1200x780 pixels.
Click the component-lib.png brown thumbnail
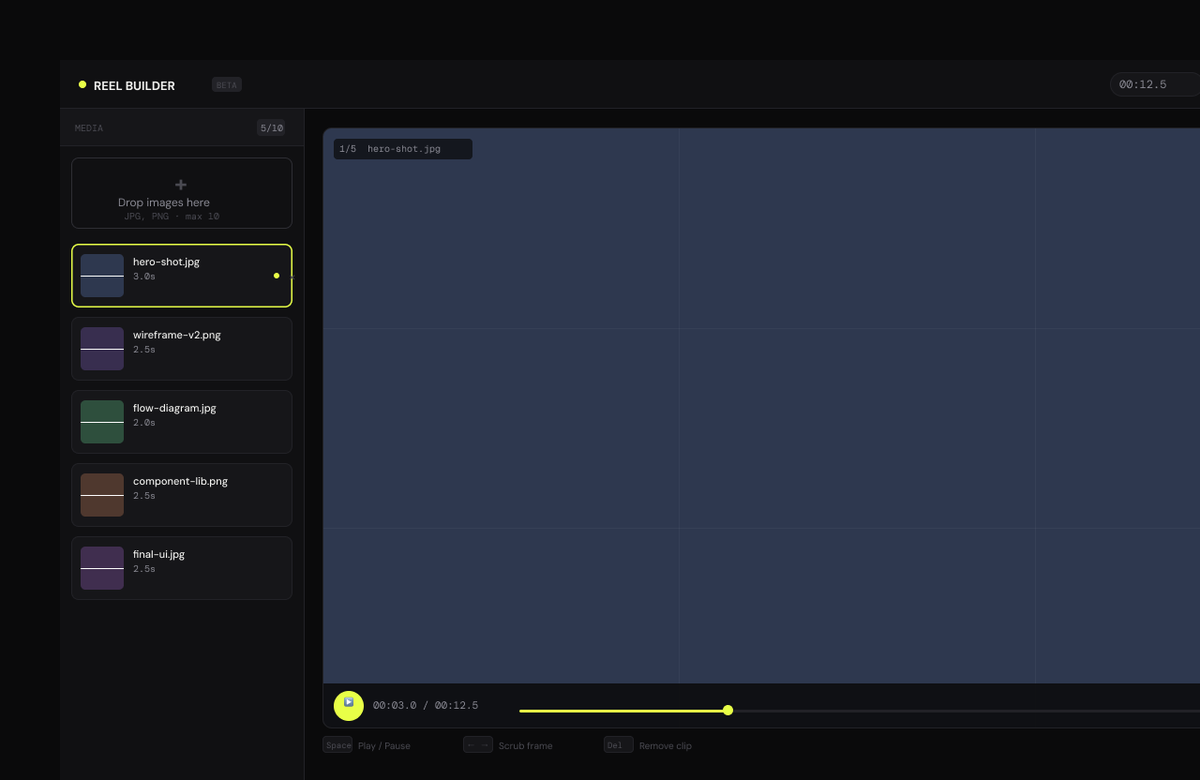(102, 494)
